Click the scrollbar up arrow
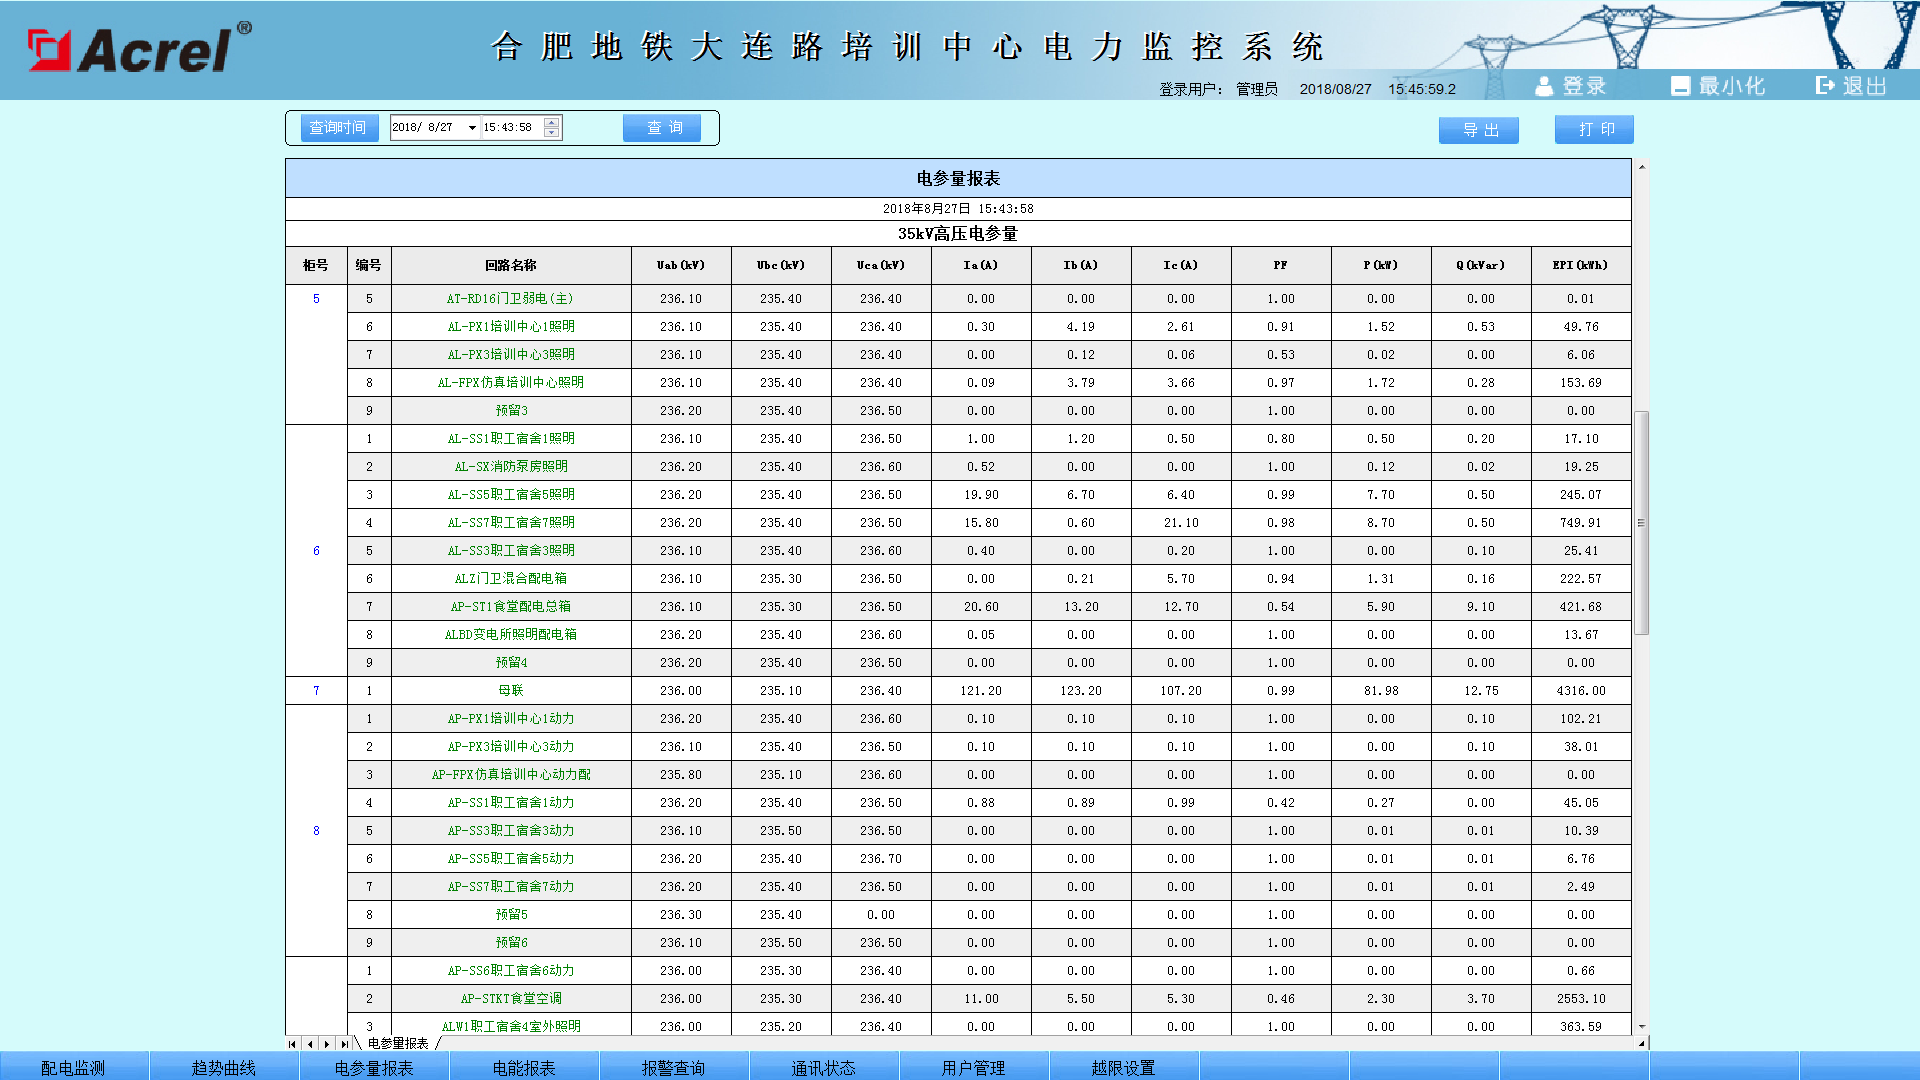The width and height of the screenshot is (1920, 1080). click(x=1641, y=167)
